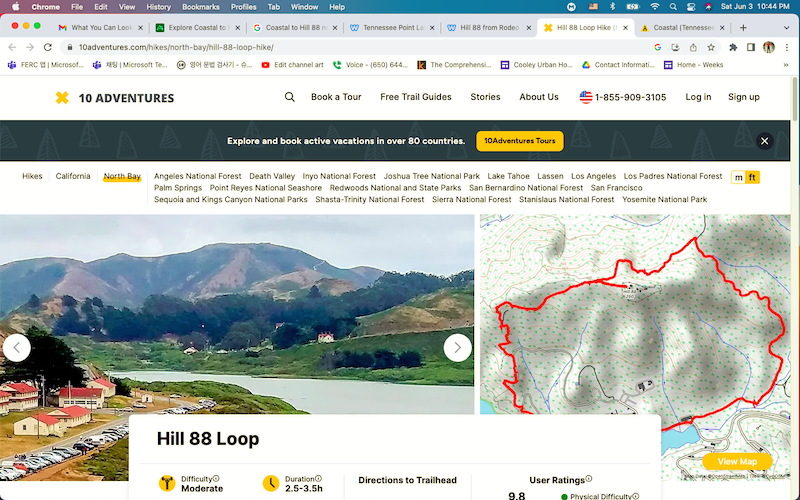
Task: View site info lock icon
Action: 69,47
